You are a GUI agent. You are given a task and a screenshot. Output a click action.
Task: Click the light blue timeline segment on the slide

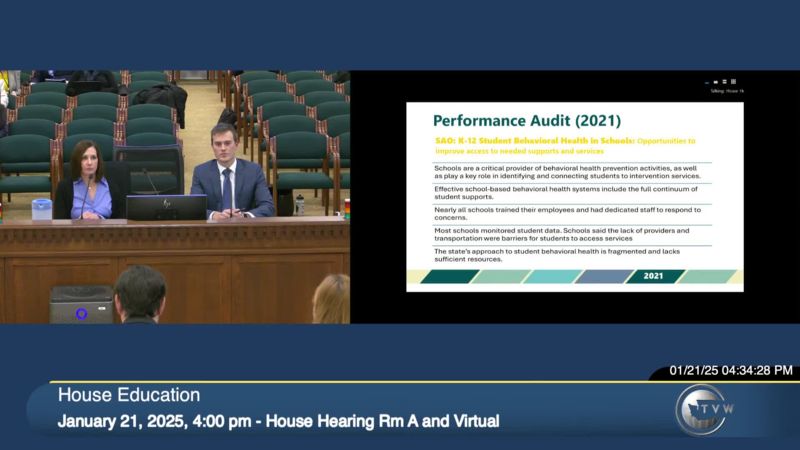point(550,276)
